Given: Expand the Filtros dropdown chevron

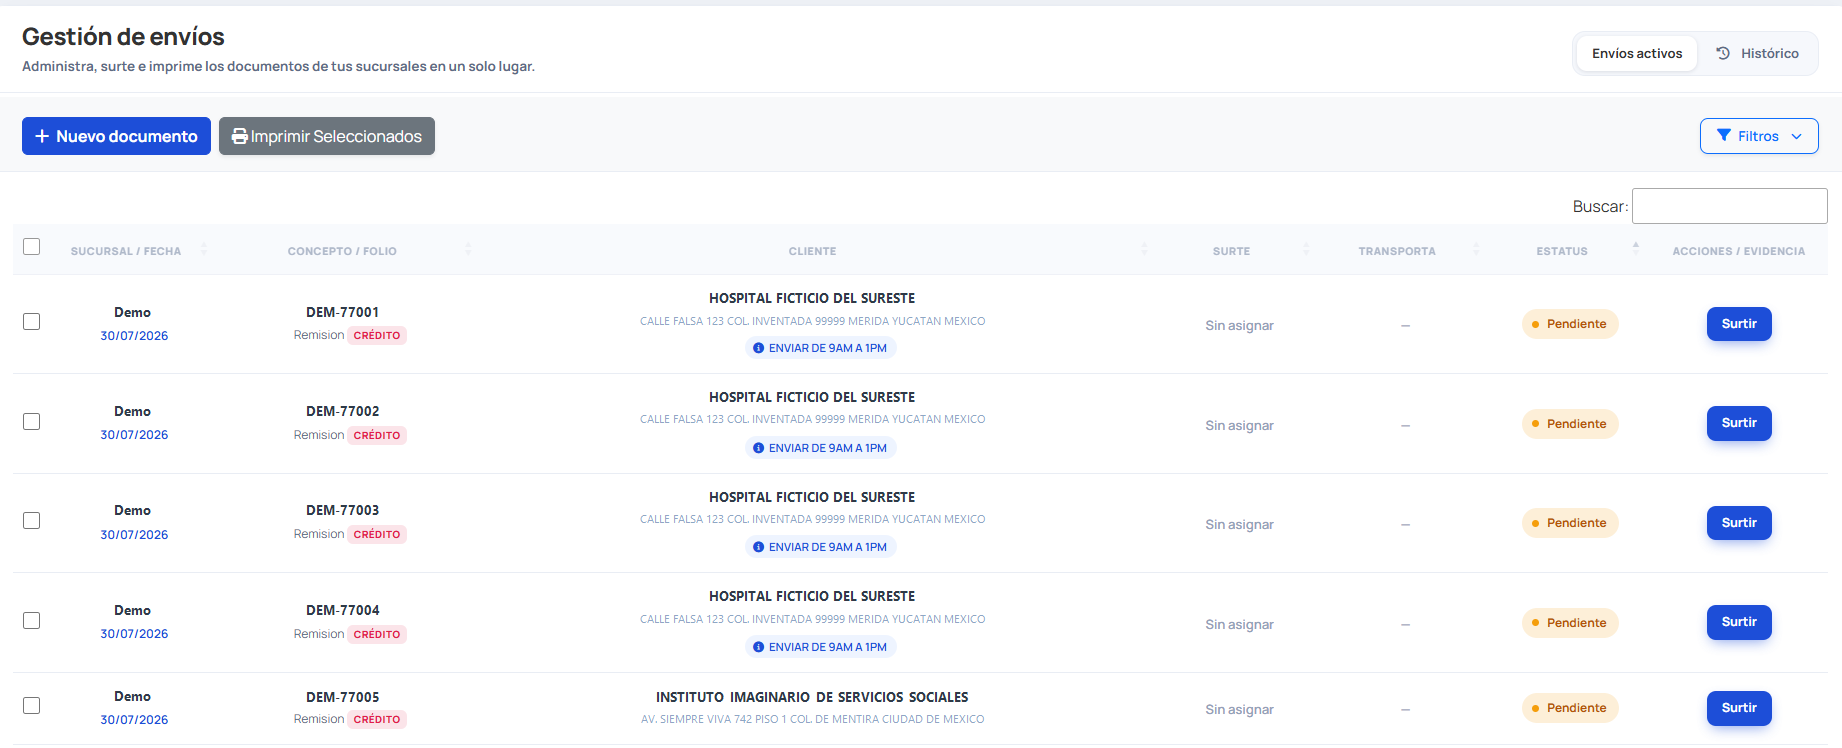Looking at the screenshot, I should click(1797, 136).
